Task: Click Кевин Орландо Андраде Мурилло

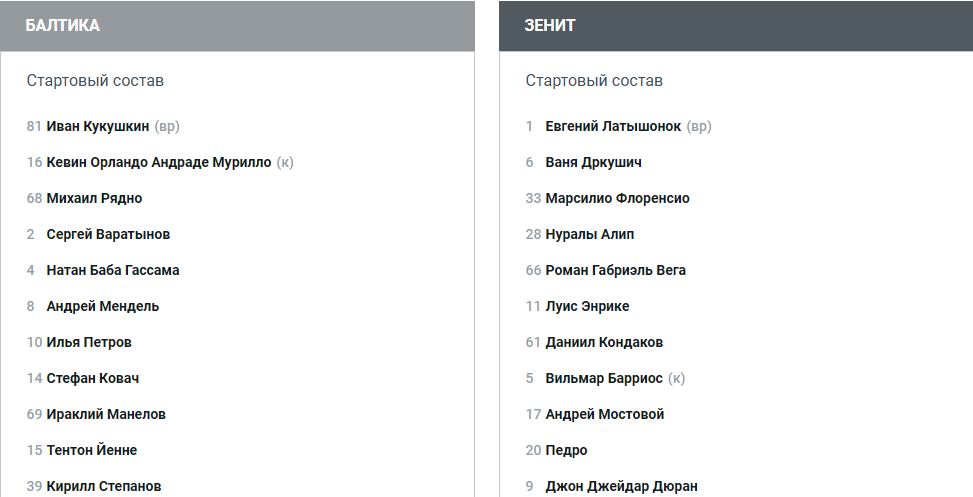Action: [159, 162]
